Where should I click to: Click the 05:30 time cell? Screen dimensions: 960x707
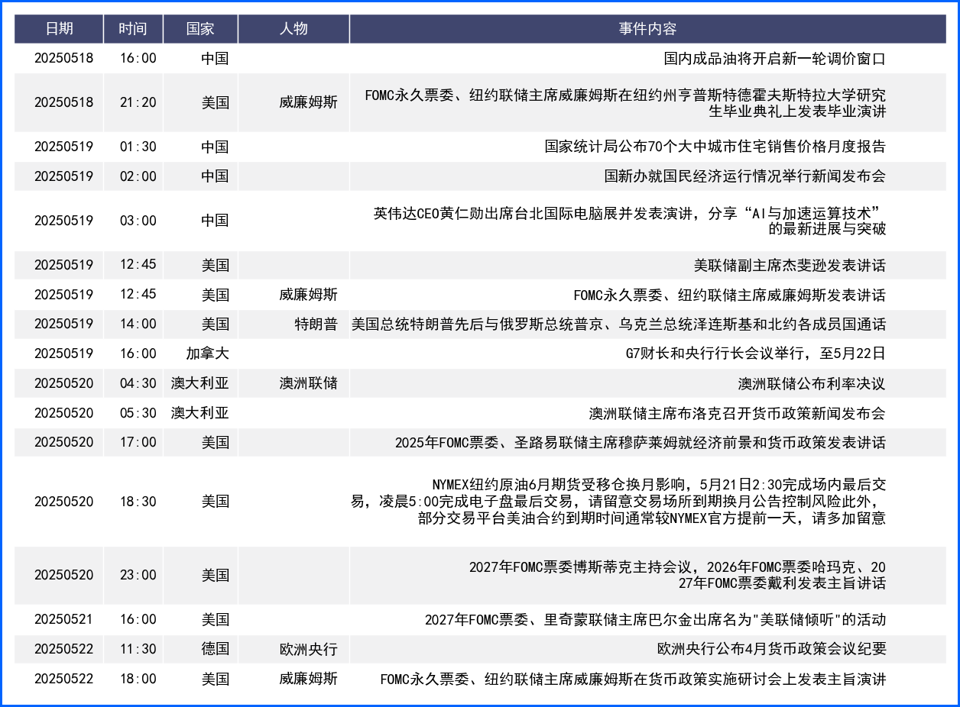[x=138, y=413]
